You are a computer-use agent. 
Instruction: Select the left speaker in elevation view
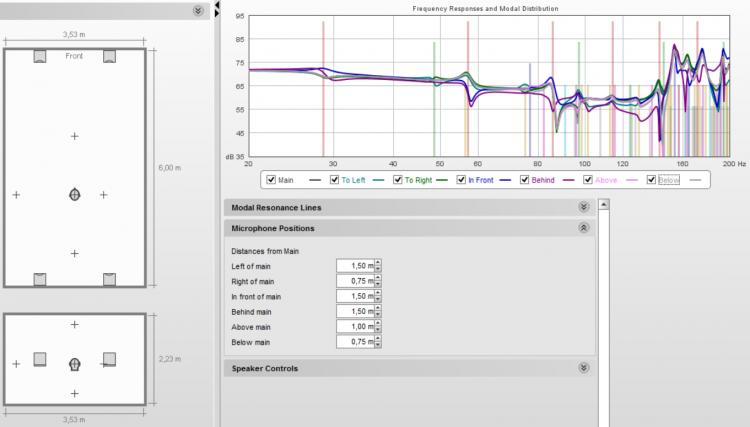coord(40,358)
